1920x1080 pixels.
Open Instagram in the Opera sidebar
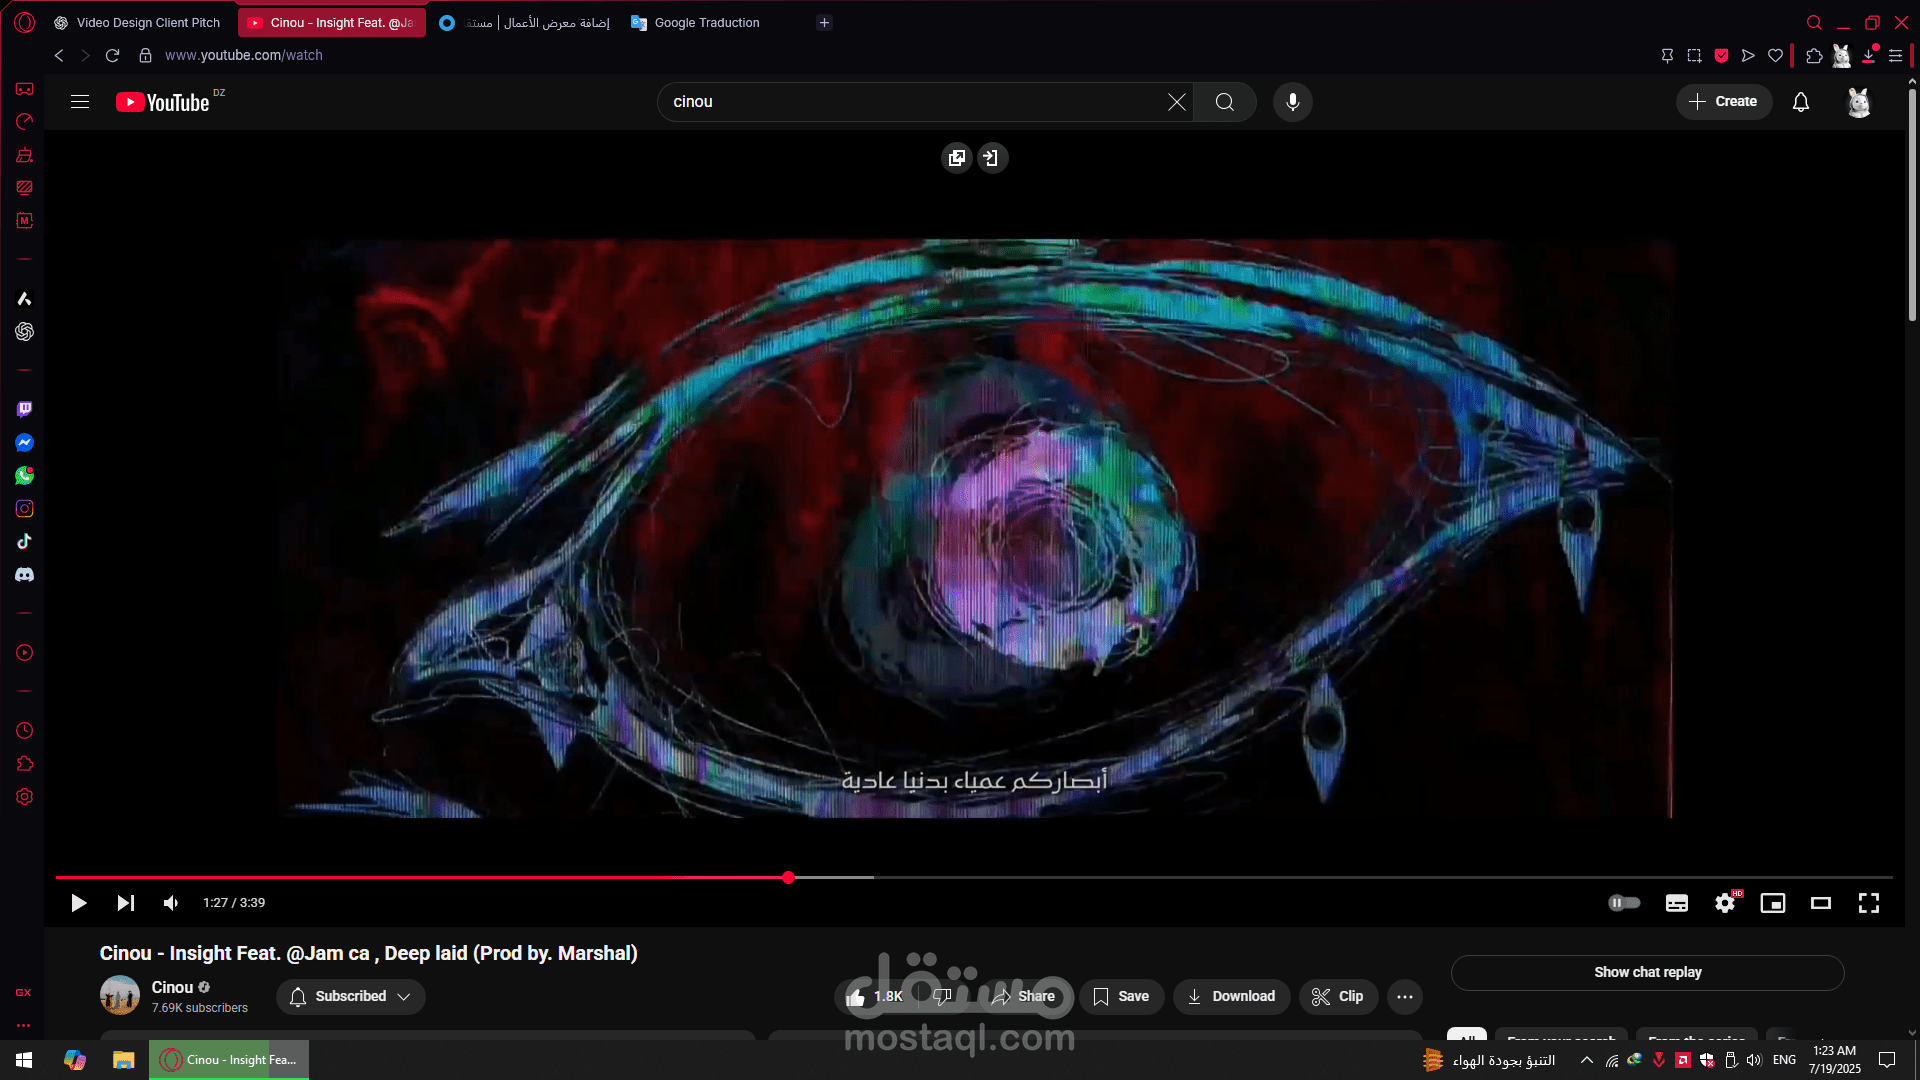24,508
